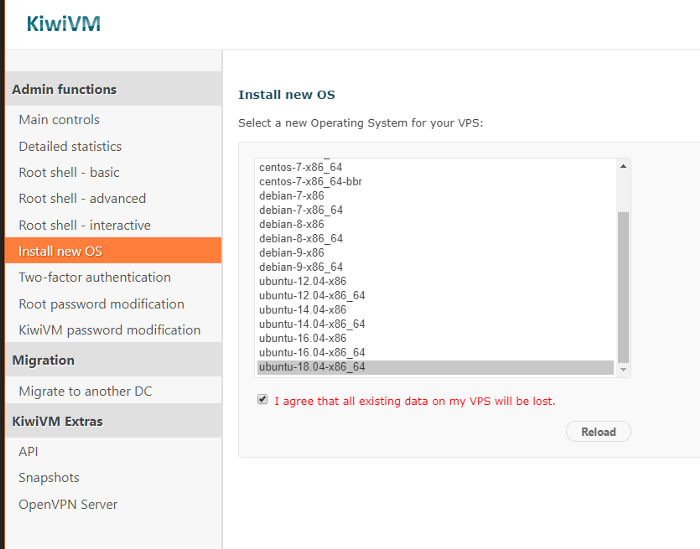Open the API page
The image size is (700, 549).
tap(28, 451)
